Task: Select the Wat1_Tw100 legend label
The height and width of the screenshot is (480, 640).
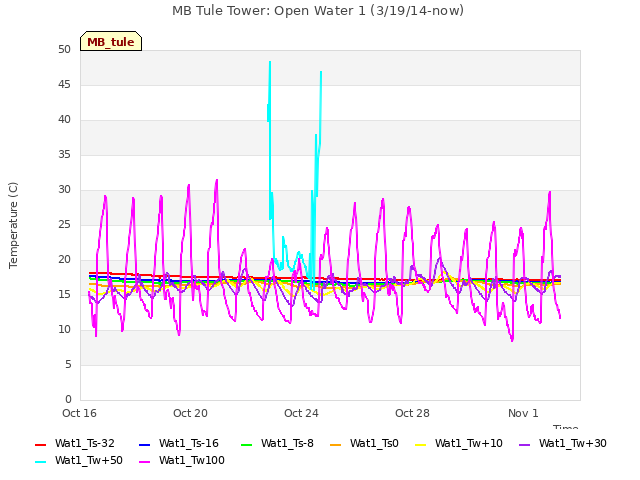Action: click(192, 461)
